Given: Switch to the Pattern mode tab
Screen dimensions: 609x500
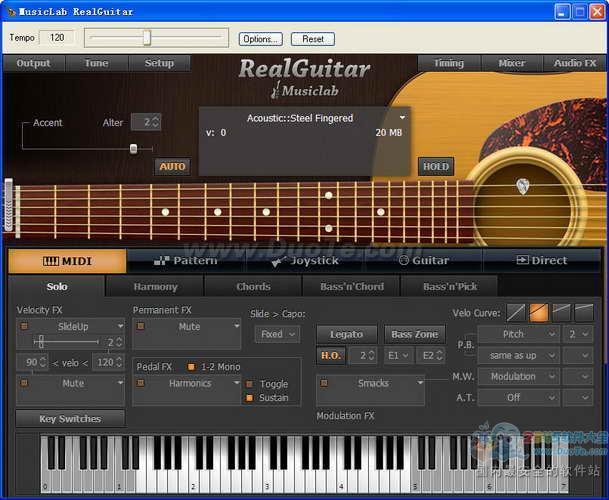Looking at the screenshot, I should click(186, 261).
